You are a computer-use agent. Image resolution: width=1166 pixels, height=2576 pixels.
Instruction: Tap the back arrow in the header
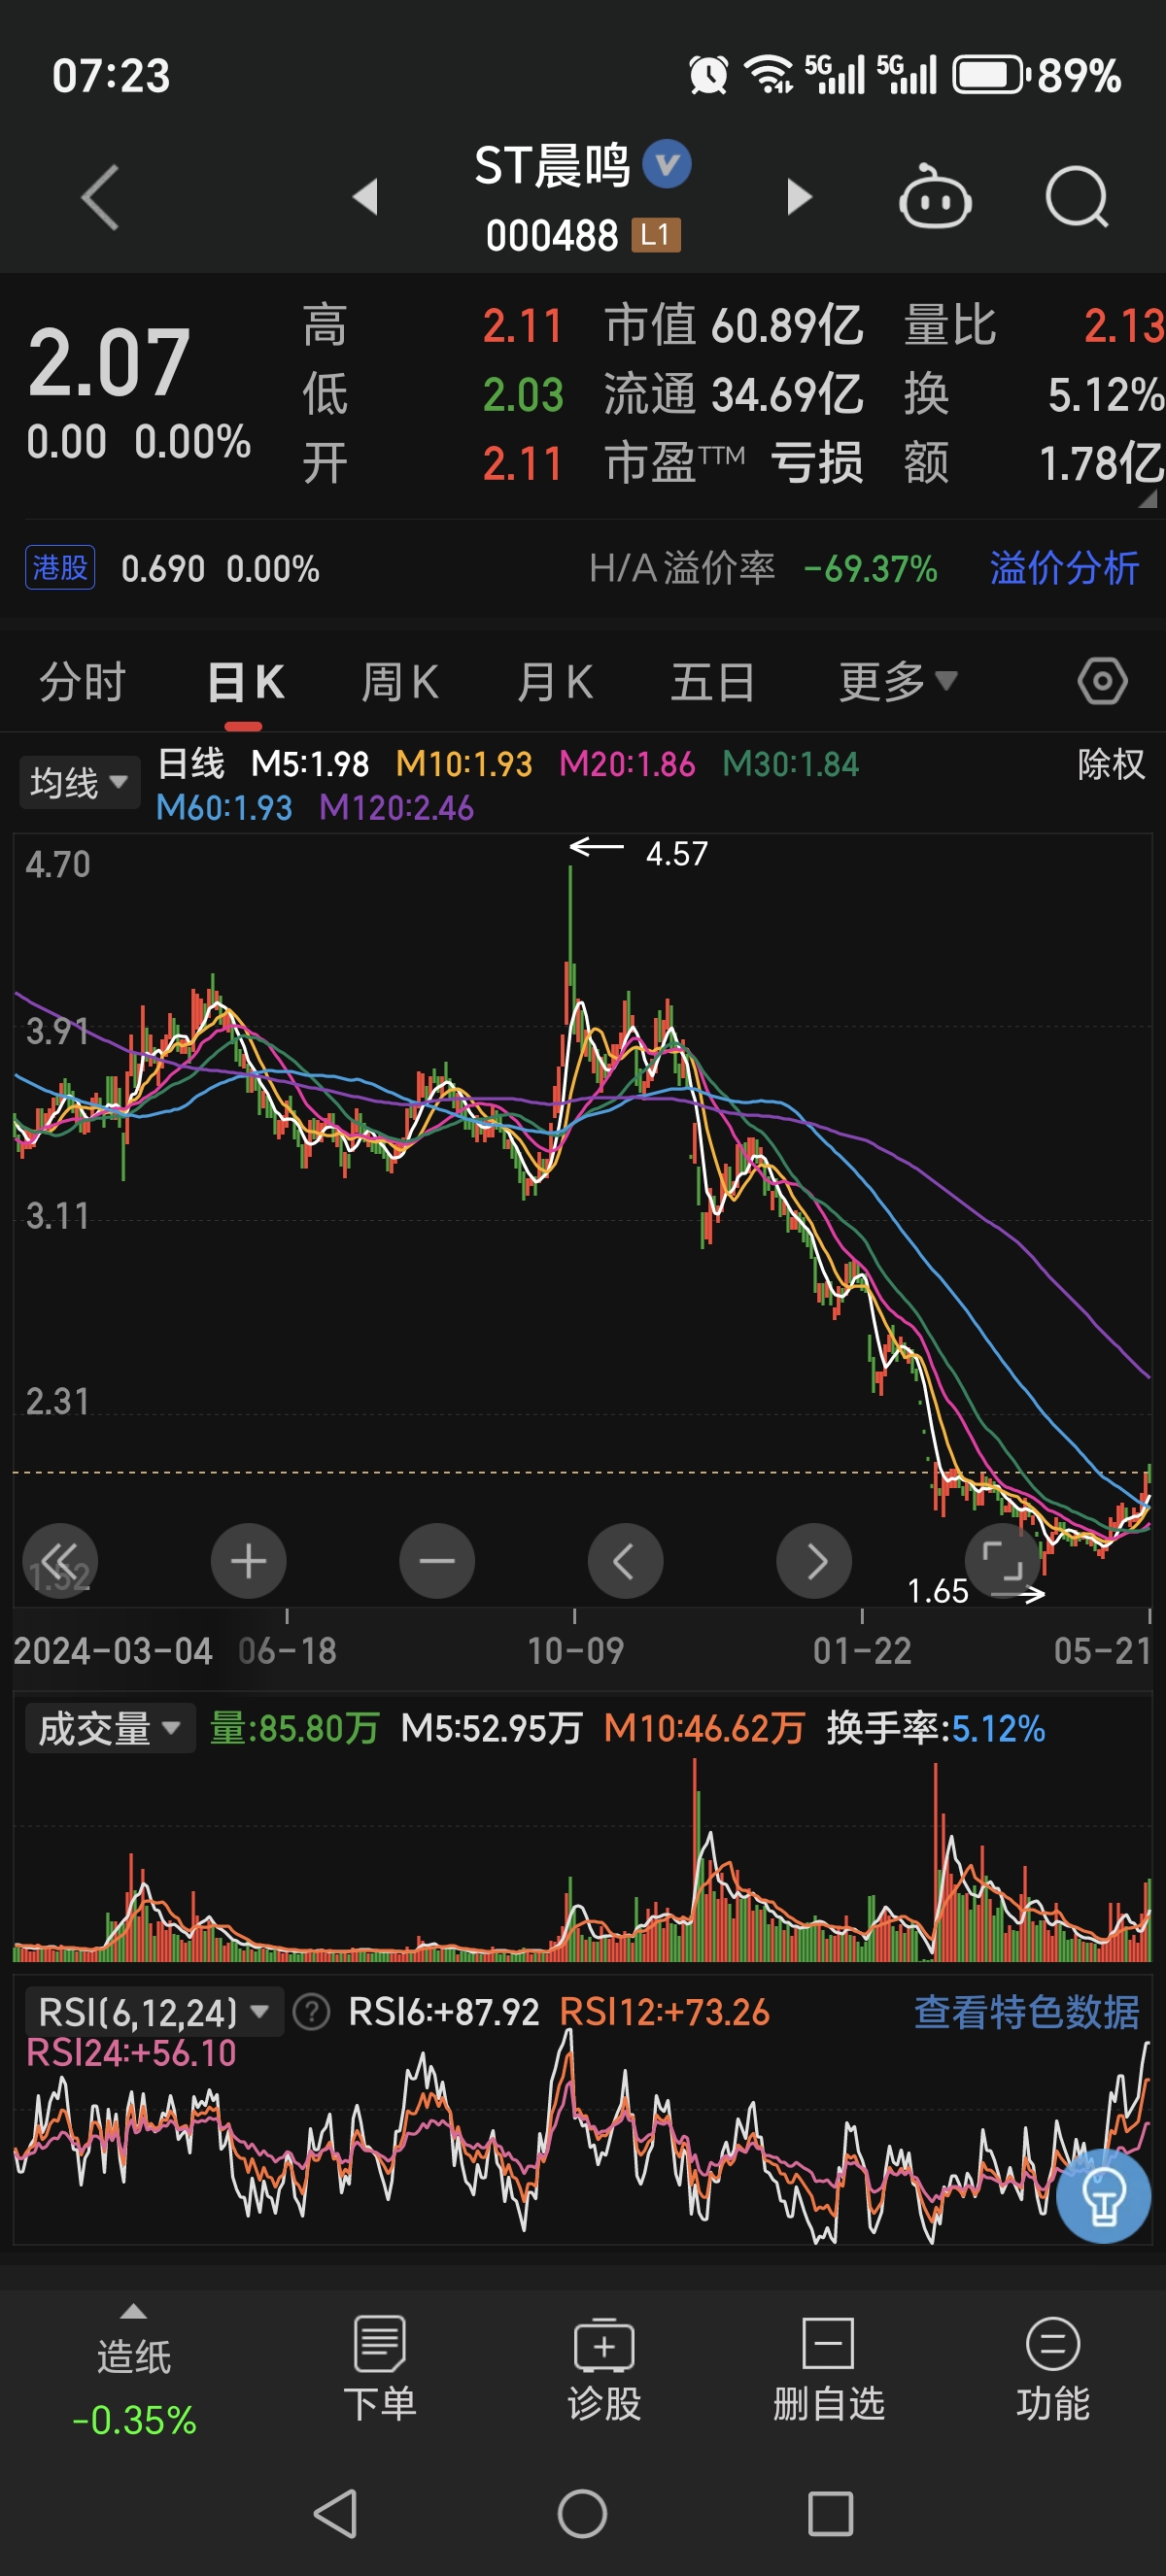pyautogui.click(x=100, y=197)
